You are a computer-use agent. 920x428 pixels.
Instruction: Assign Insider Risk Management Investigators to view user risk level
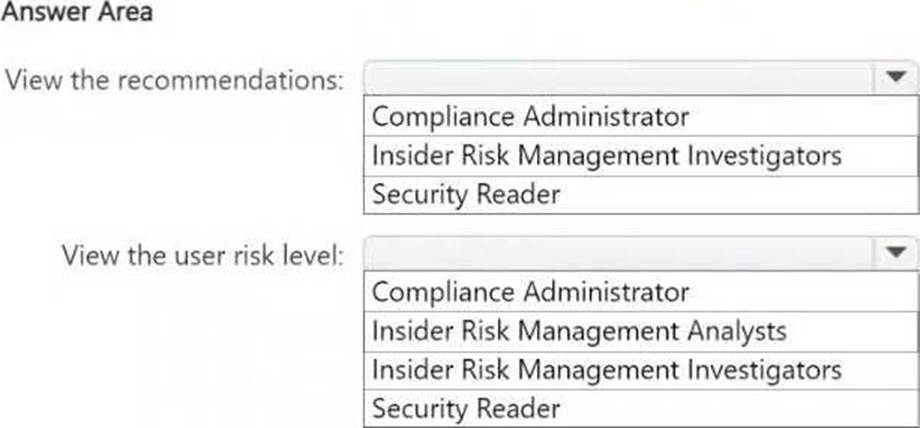pos(606,370)
